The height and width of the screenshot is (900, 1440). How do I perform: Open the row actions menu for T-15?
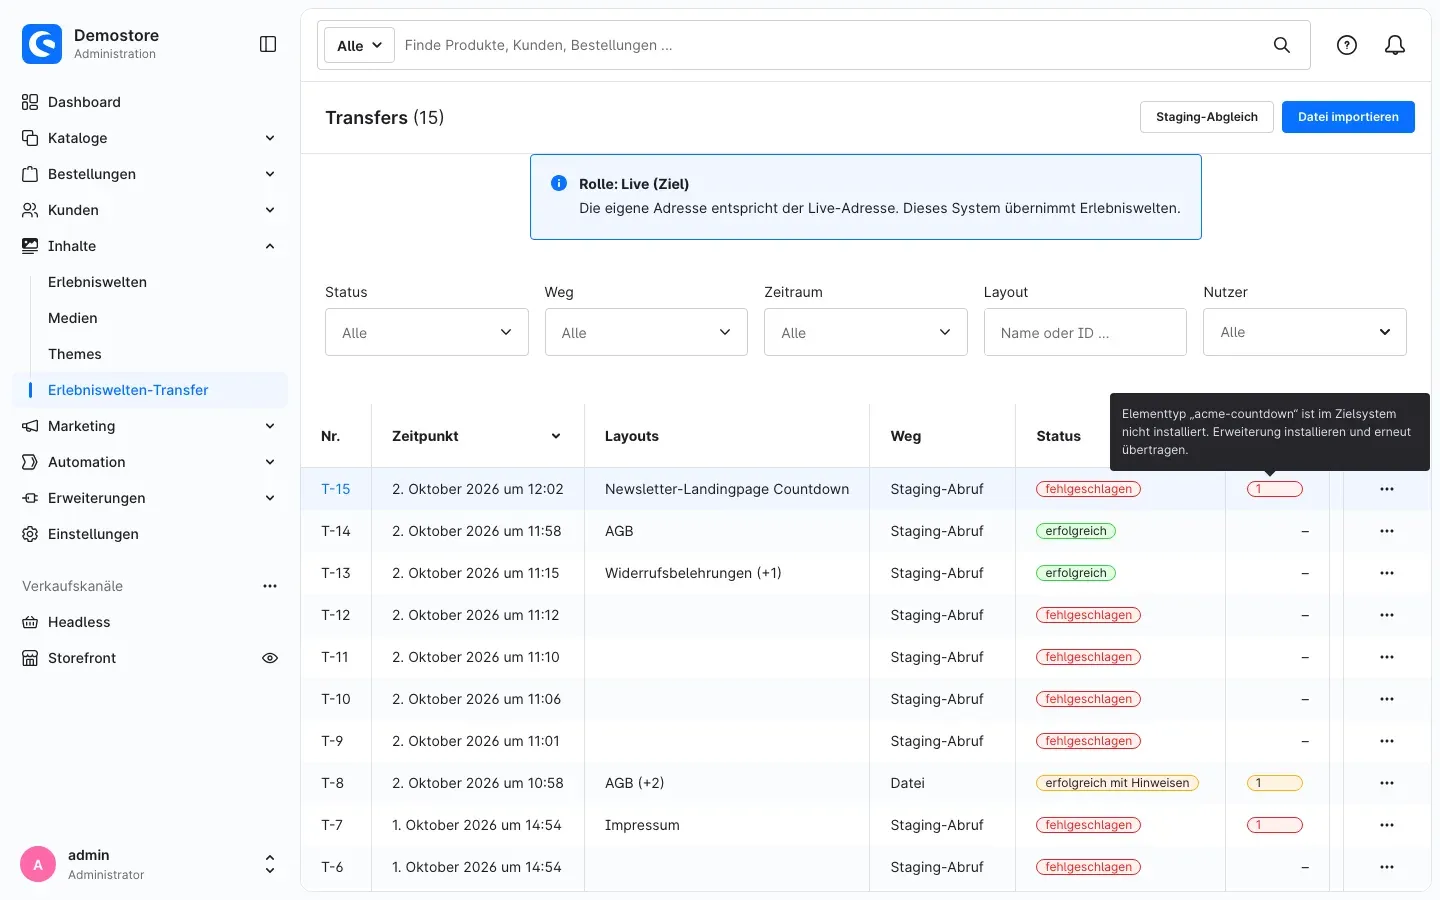tap(1386, 489)
